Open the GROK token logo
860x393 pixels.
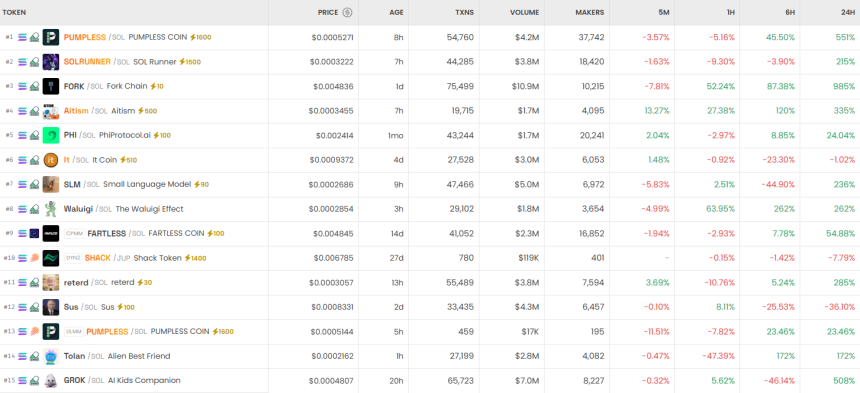click(51, 380)
